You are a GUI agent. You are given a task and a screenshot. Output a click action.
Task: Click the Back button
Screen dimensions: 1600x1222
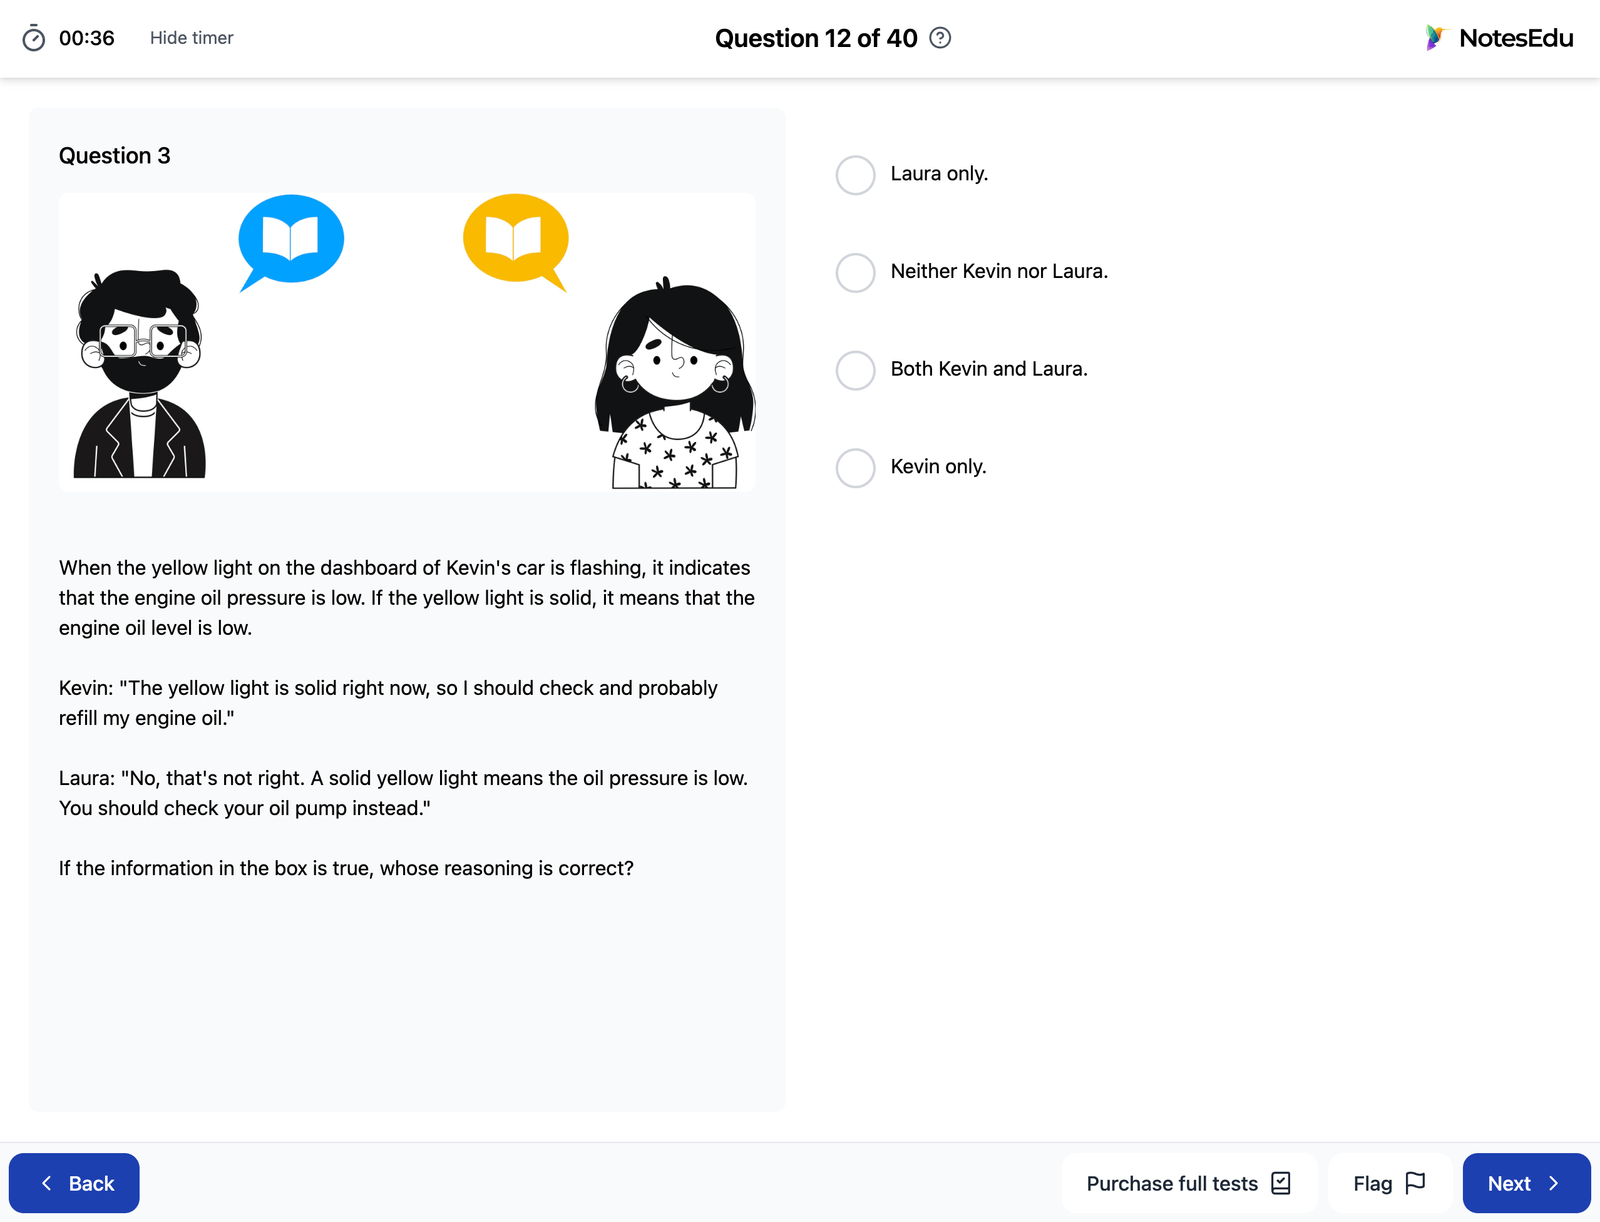coord(74,1183)
